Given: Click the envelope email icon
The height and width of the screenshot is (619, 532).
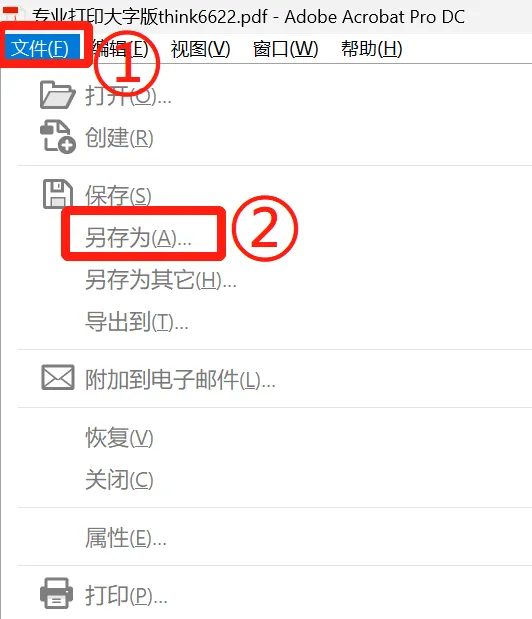Looking at the screenshot, I should 58,377.
